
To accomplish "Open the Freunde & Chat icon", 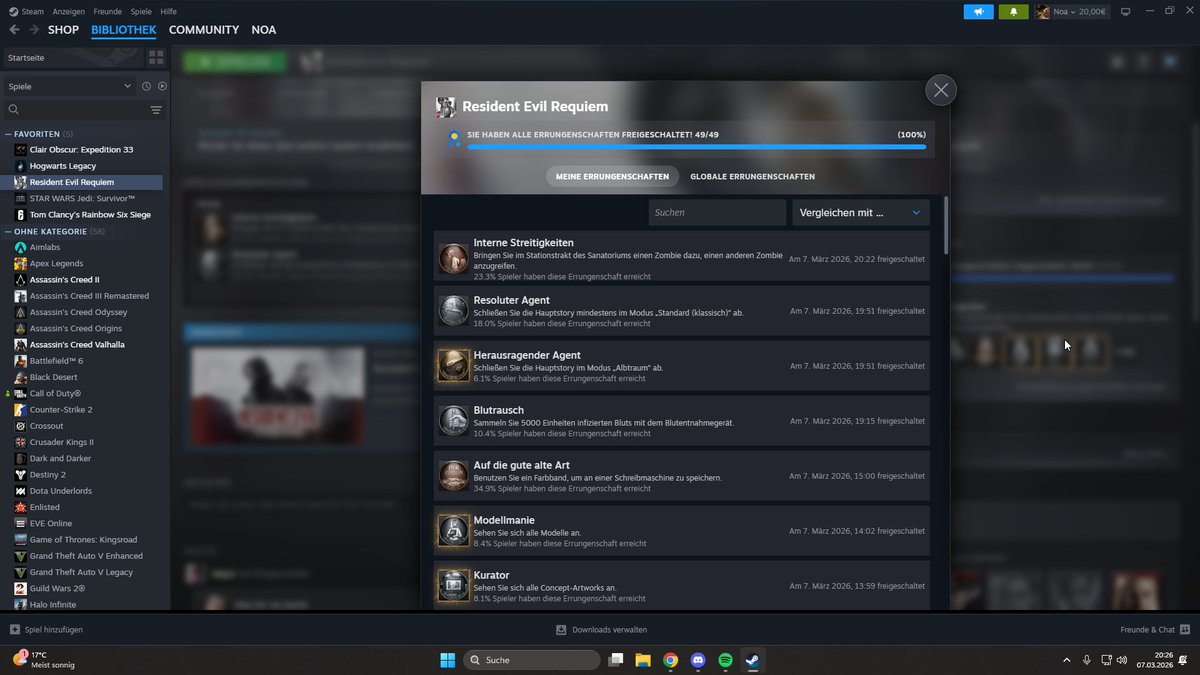I will pos(1185,630).
